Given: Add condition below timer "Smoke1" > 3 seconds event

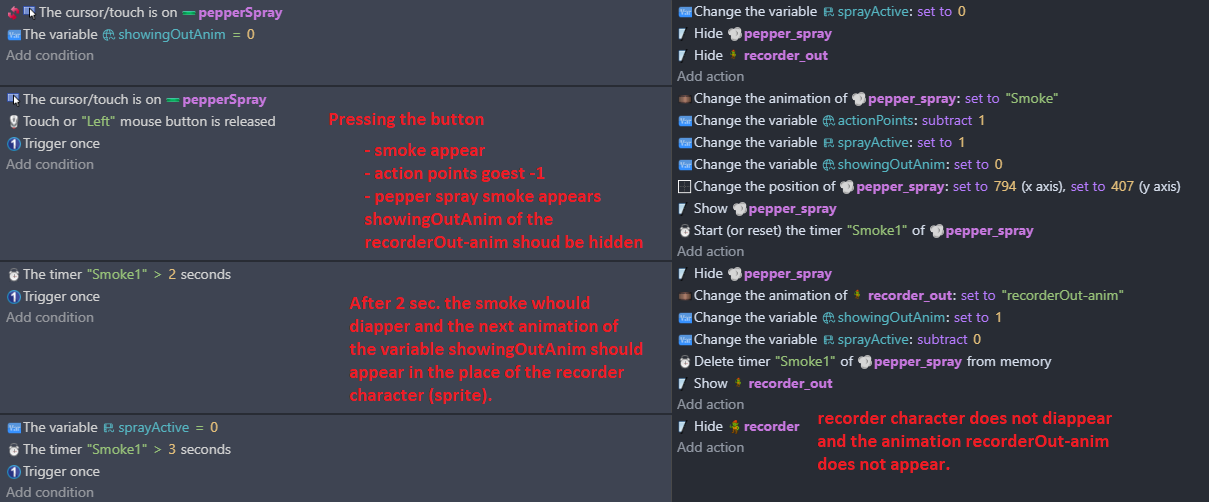Looking at the screenshot, I should (x=50, y=492).
